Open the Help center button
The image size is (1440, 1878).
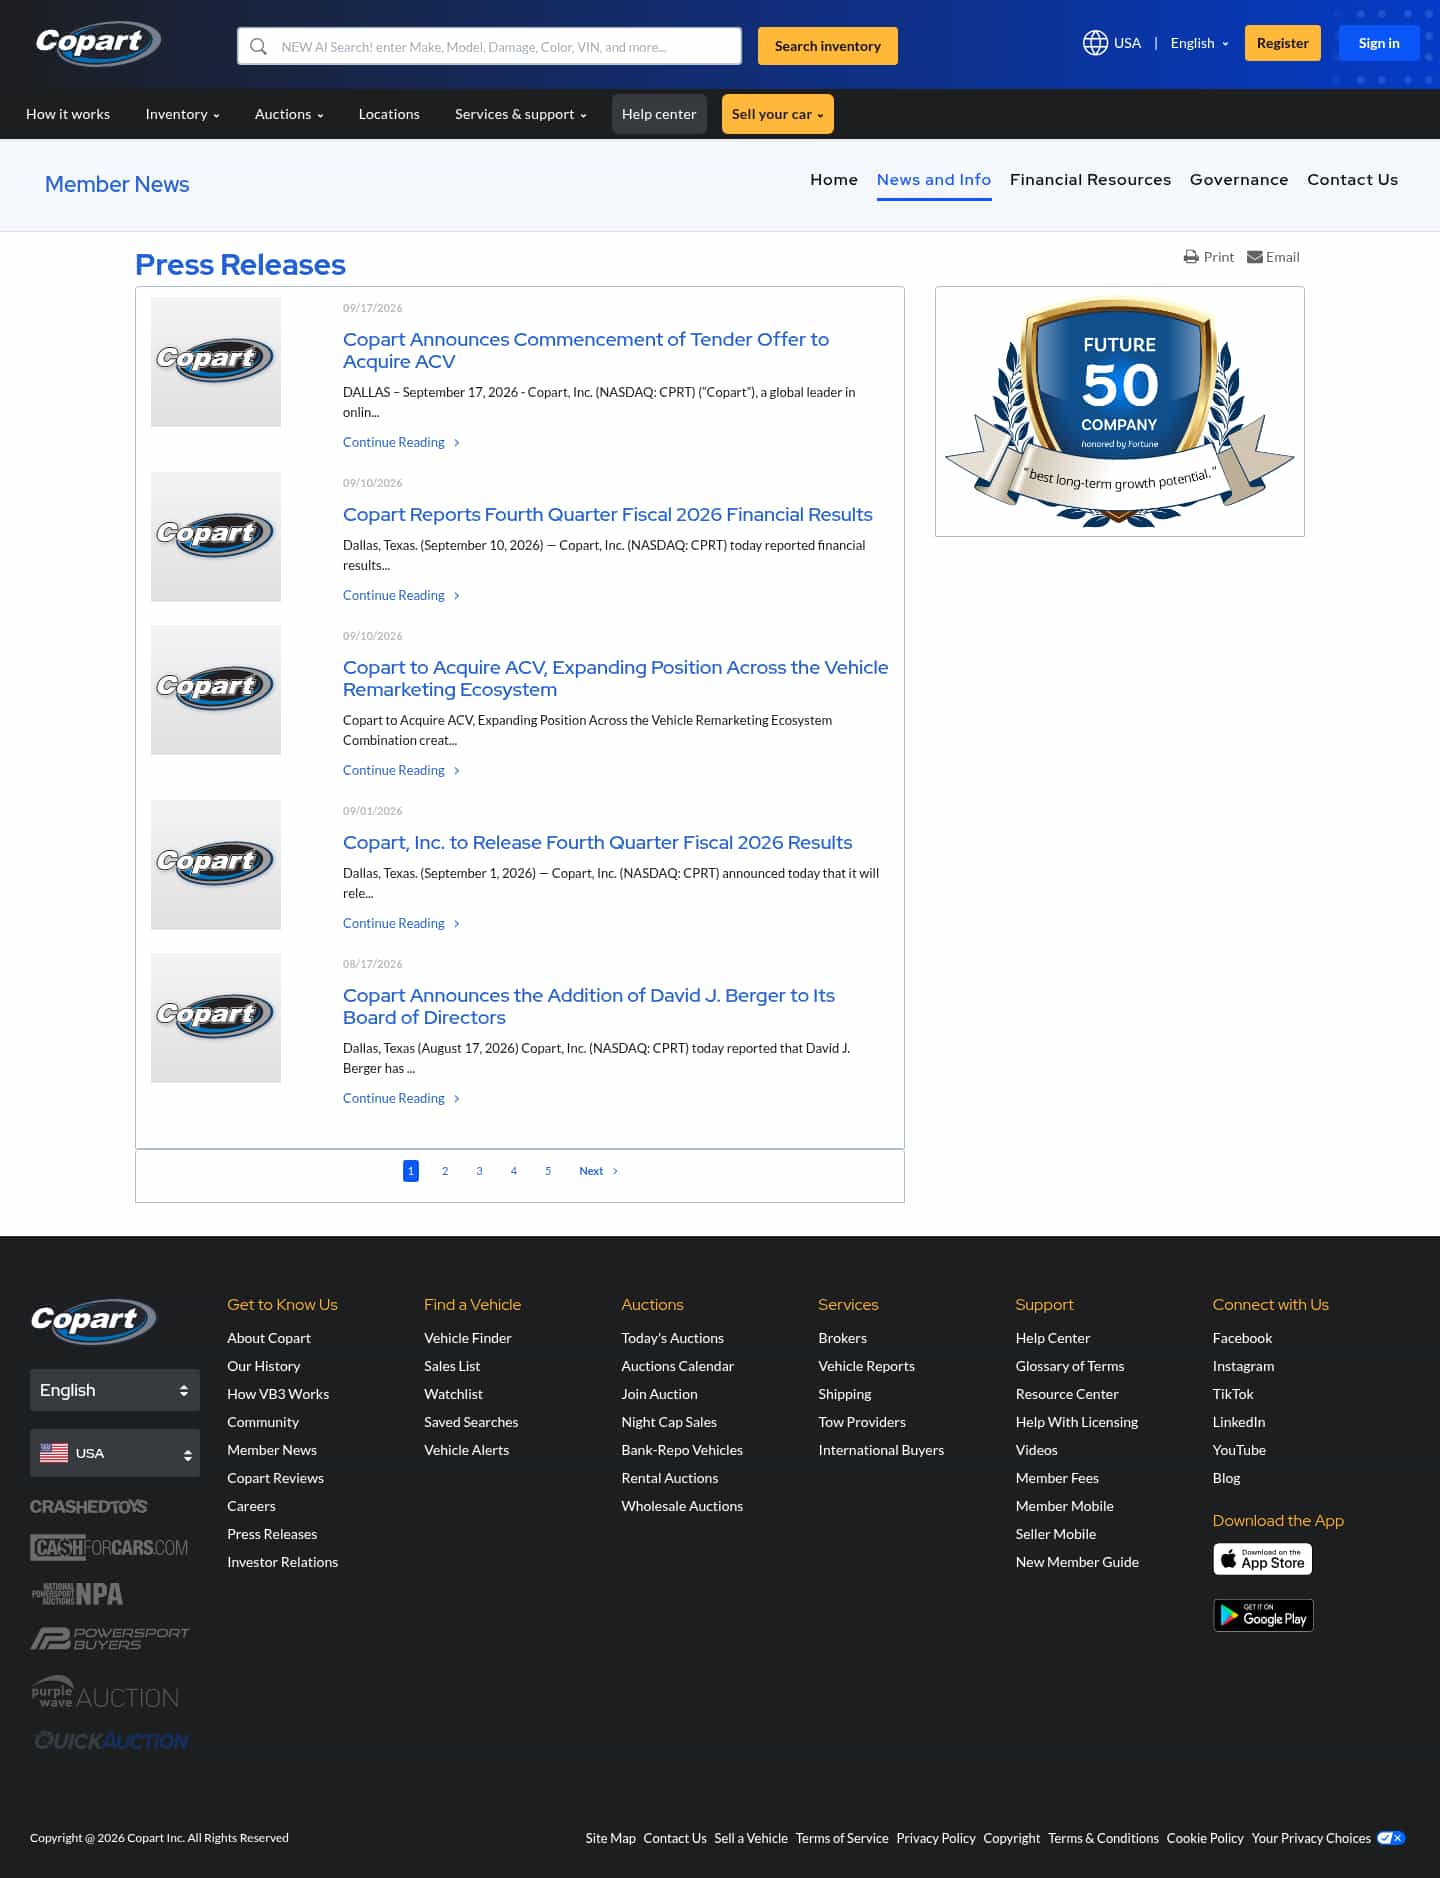[659, 114]
